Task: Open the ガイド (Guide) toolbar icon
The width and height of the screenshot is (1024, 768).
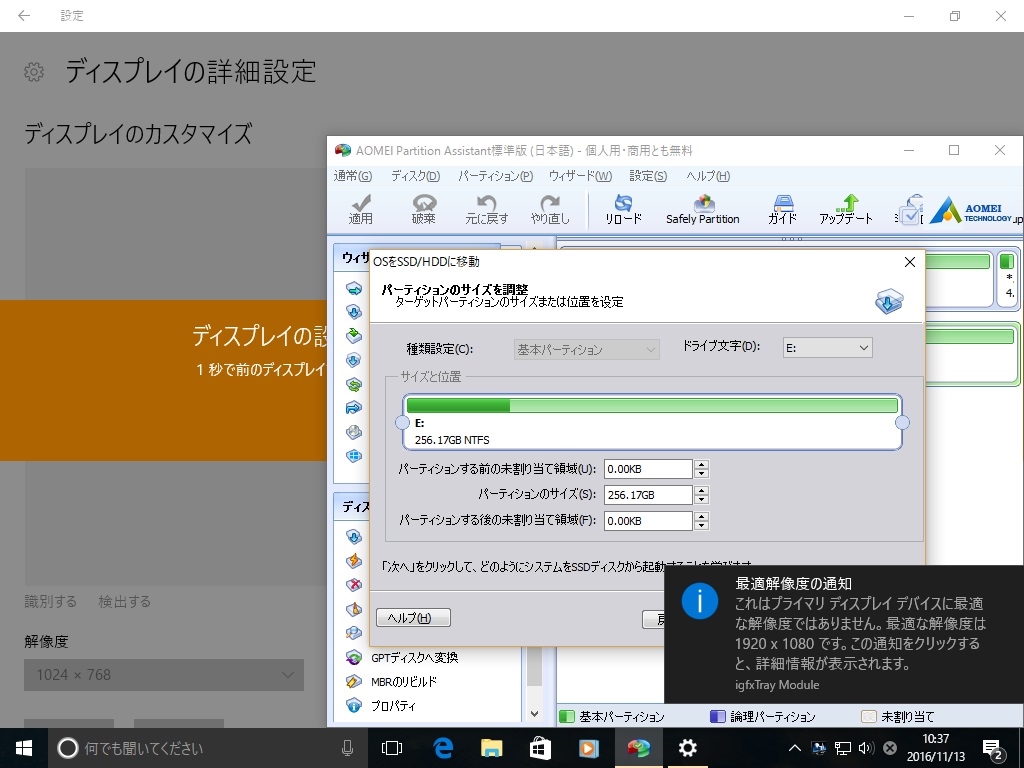Action: (x=782, y=210)
